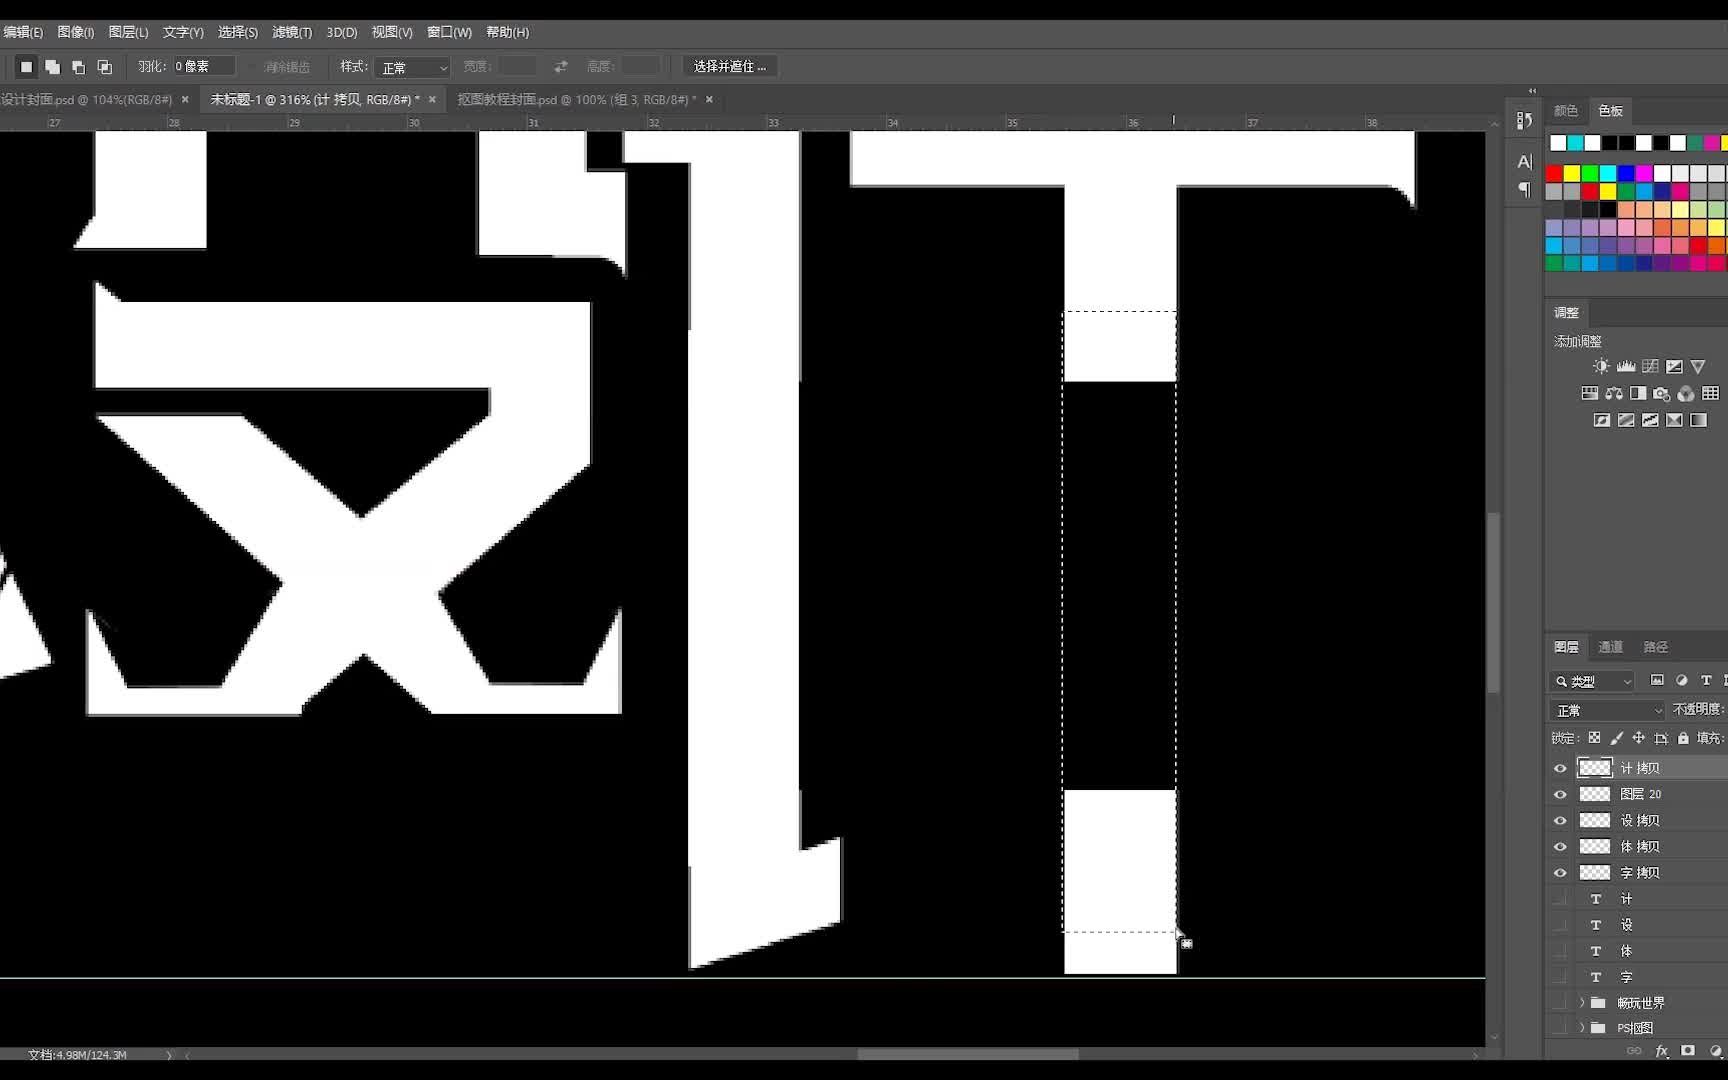Switch to the 通道 channels tab
The width and height of the screenshot is (1728, 1080).
[1610, 647]
